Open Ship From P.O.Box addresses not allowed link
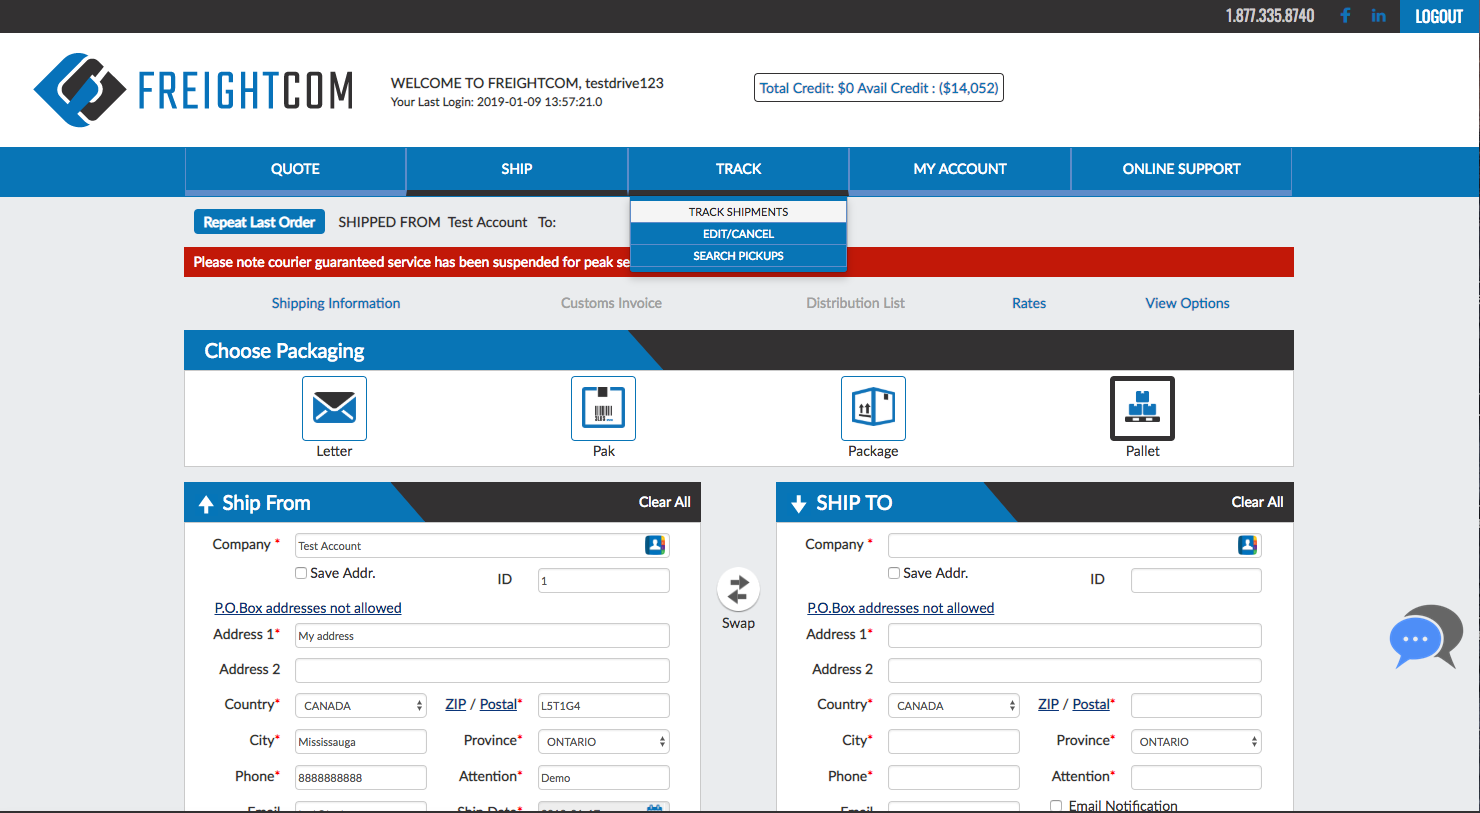Screen dimensions: 1480x813 tap(308, 608)
